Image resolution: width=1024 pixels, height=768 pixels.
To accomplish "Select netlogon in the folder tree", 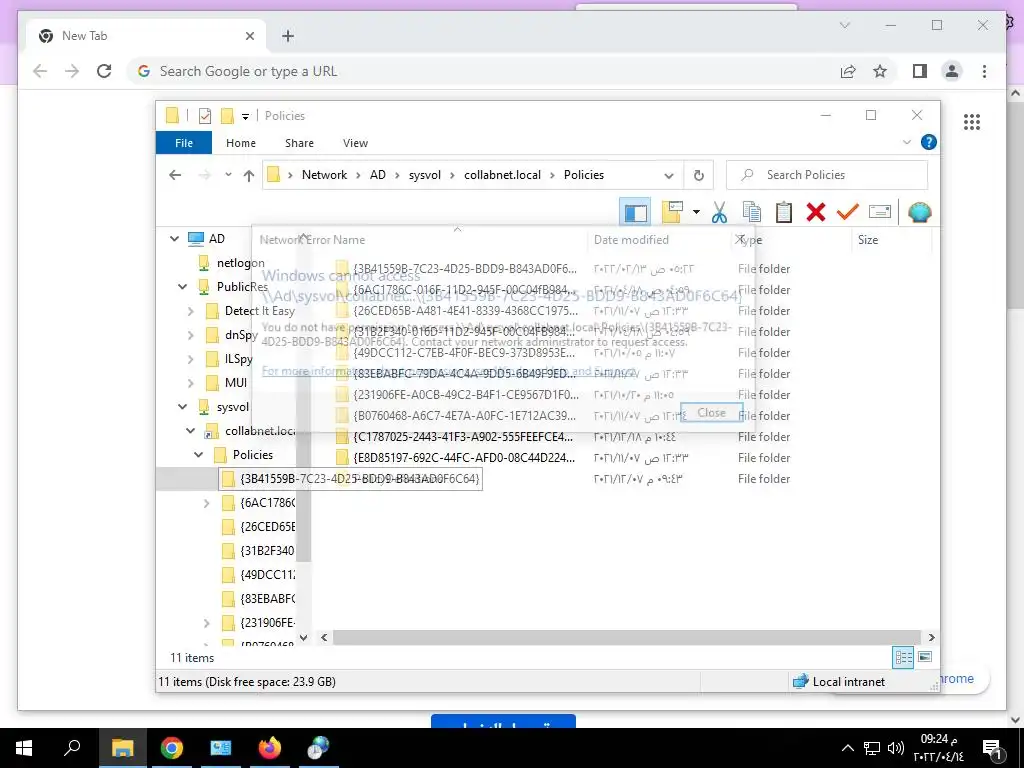I will tap(240, 263).
